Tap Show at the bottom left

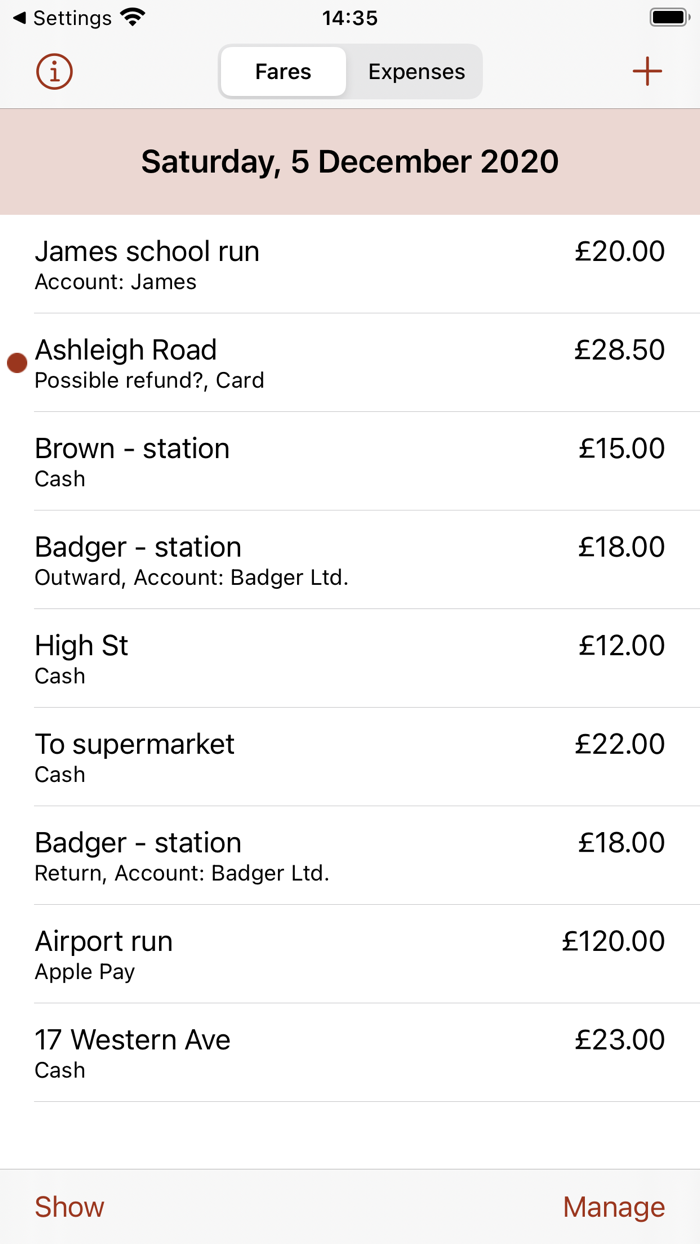pos(68,1207)
